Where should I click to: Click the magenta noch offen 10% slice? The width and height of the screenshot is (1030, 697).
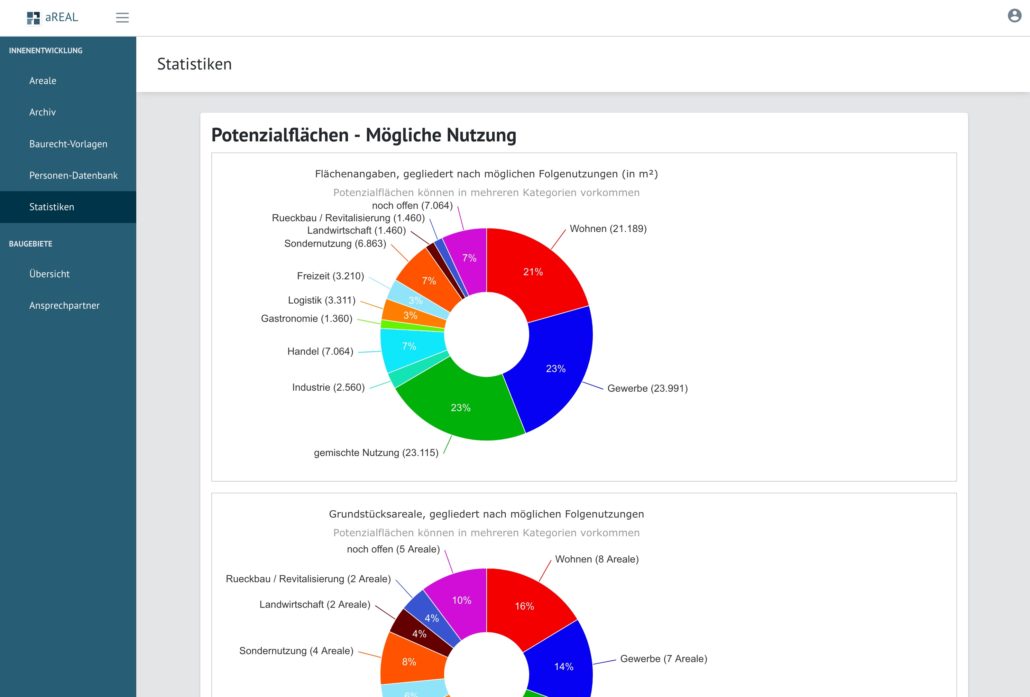pyautogui.click(x=462, y=600)
